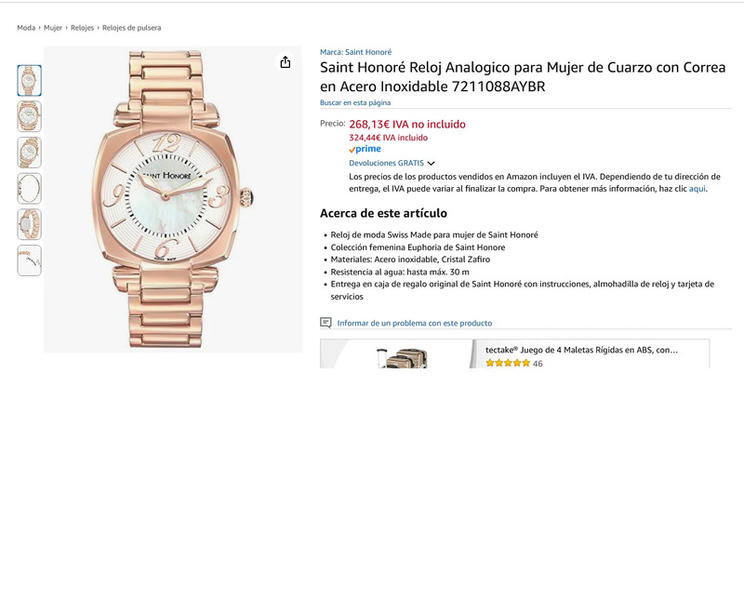Open the Mujer breadcrumb
The image size is (744, 600).
53,28
